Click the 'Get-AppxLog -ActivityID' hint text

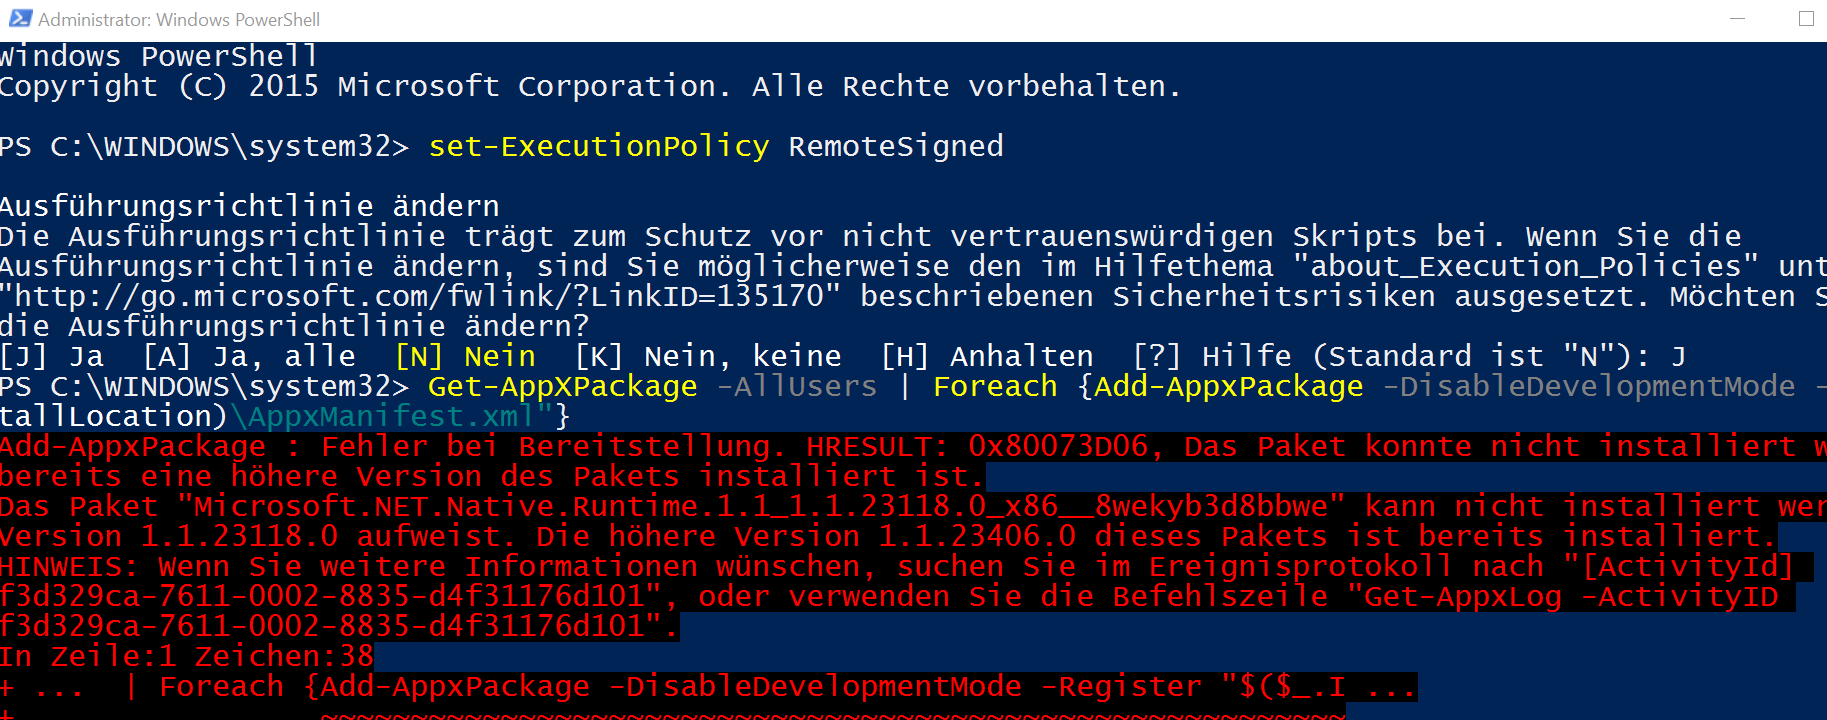coord(1571,596)
